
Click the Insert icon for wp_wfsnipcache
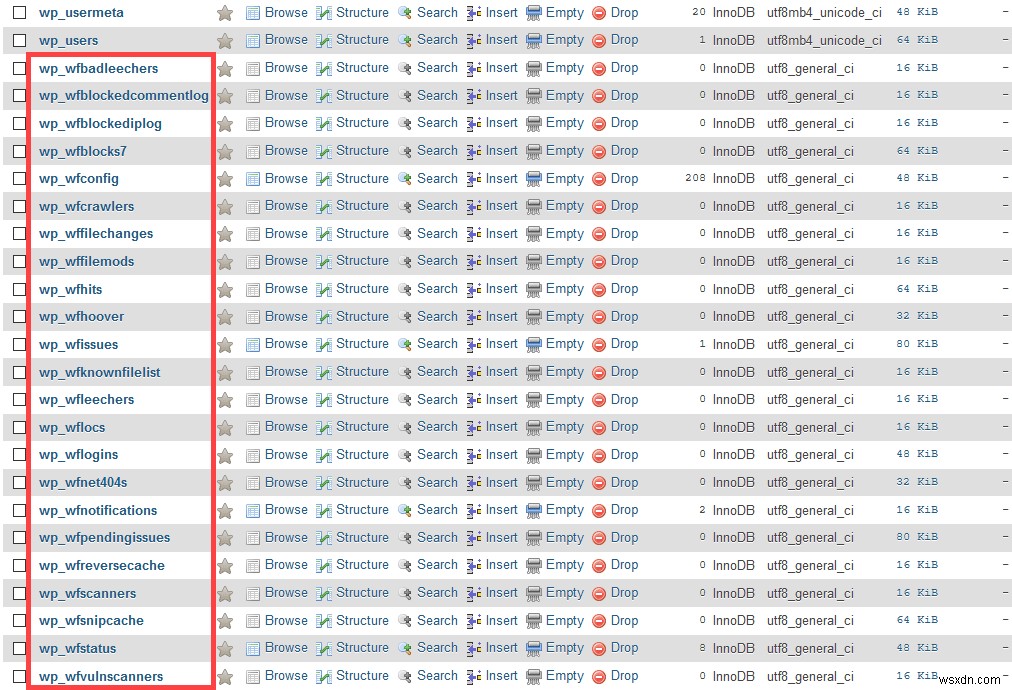coord(474,620)
